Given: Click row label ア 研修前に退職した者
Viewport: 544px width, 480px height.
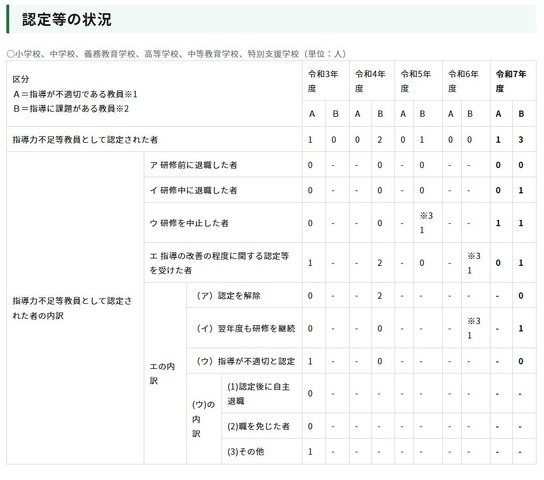Looking at the screenshot, I should coord(193,165).
